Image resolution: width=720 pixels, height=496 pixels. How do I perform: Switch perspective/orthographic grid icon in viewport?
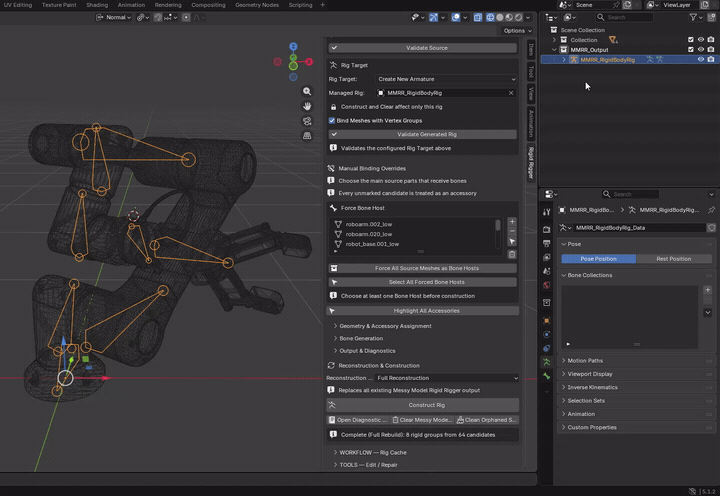[x=307, y=135]
